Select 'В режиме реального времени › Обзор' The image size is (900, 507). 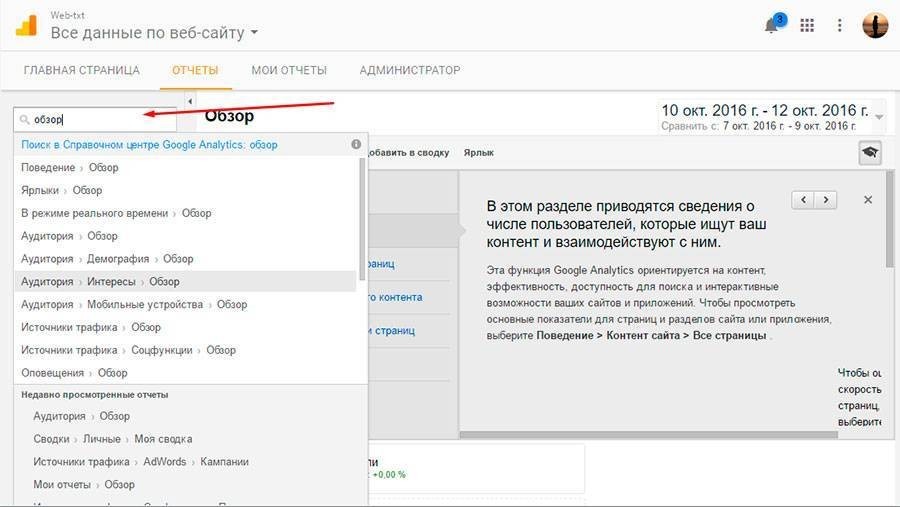185,213
